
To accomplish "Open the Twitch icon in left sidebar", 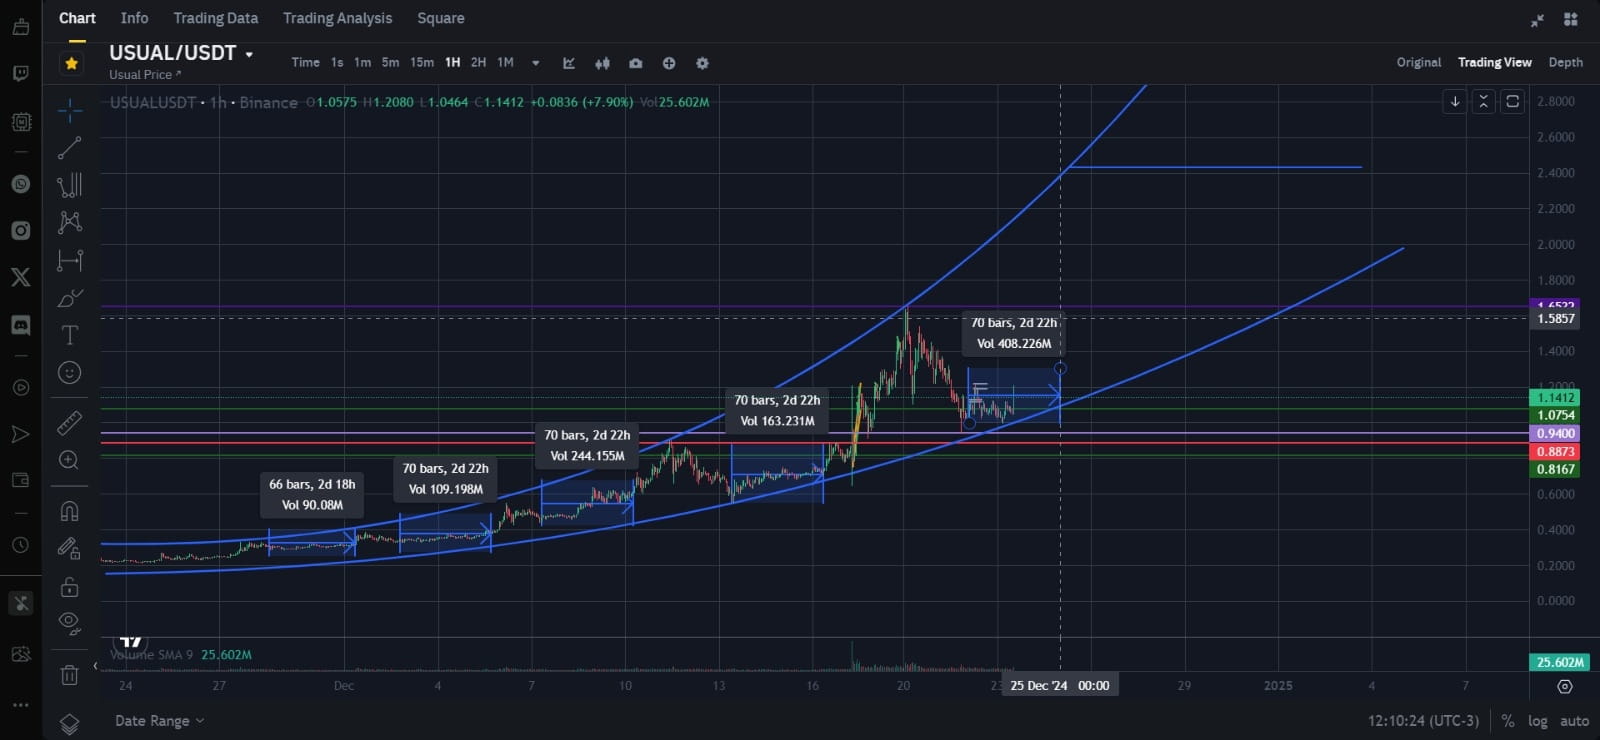I will click(21, 73).
